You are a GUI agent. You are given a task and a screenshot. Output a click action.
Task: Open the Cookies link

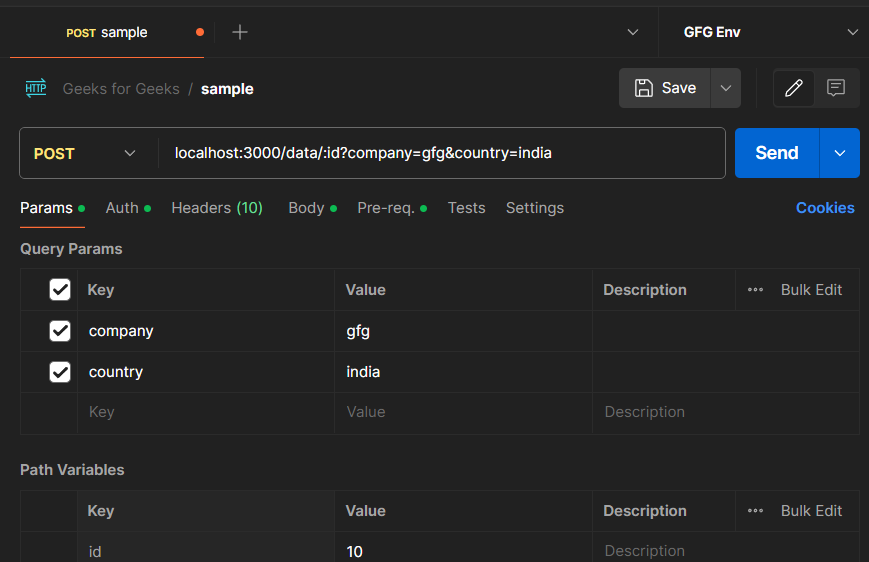click(825, 208)
